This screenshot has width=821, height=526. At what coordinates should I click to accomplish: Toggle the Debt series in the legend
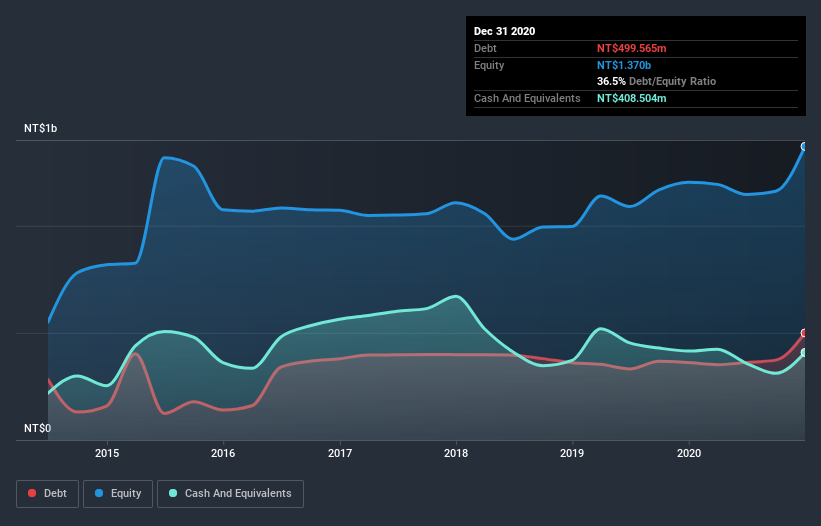click(x=48, y=494)
